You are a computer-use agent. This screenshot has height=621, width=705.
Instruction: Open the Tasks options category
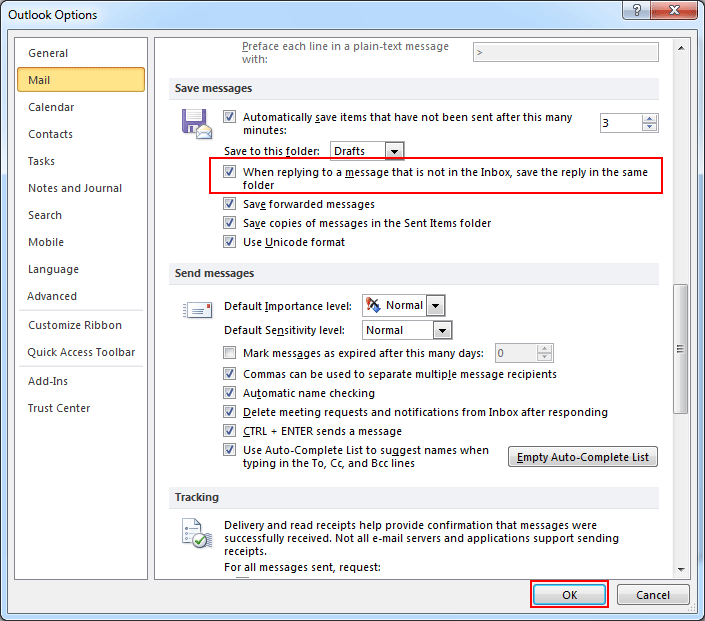pos(81,161)
